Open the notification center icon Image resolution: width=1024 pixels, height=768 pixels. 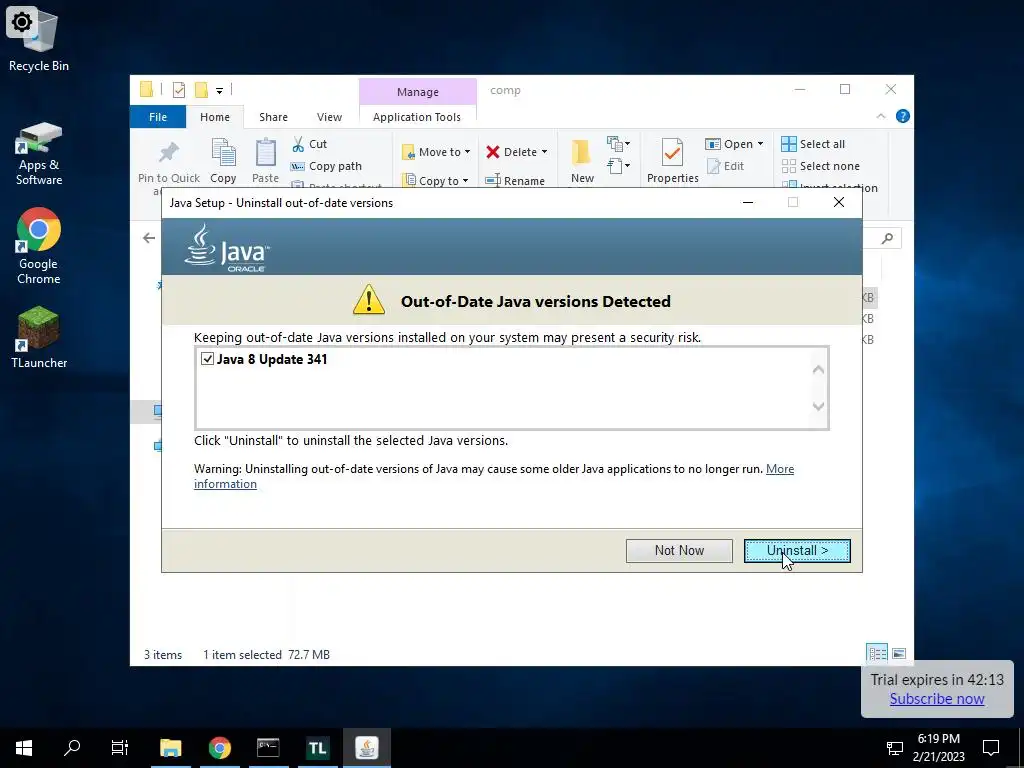(x=991, y=748)
